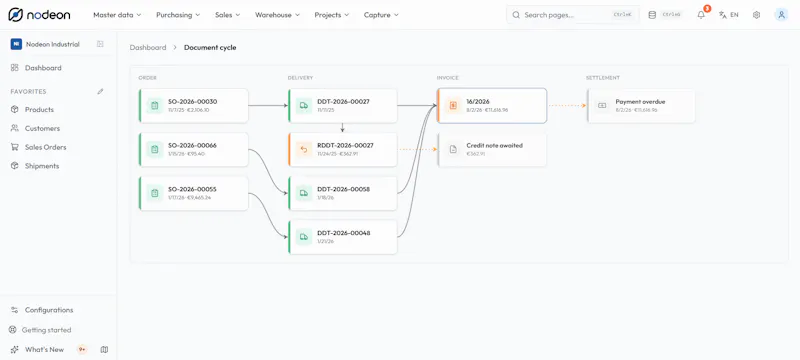Click document icon on Credit note awaited
Viewport: 800px width, 360px height.
(453, 149)
